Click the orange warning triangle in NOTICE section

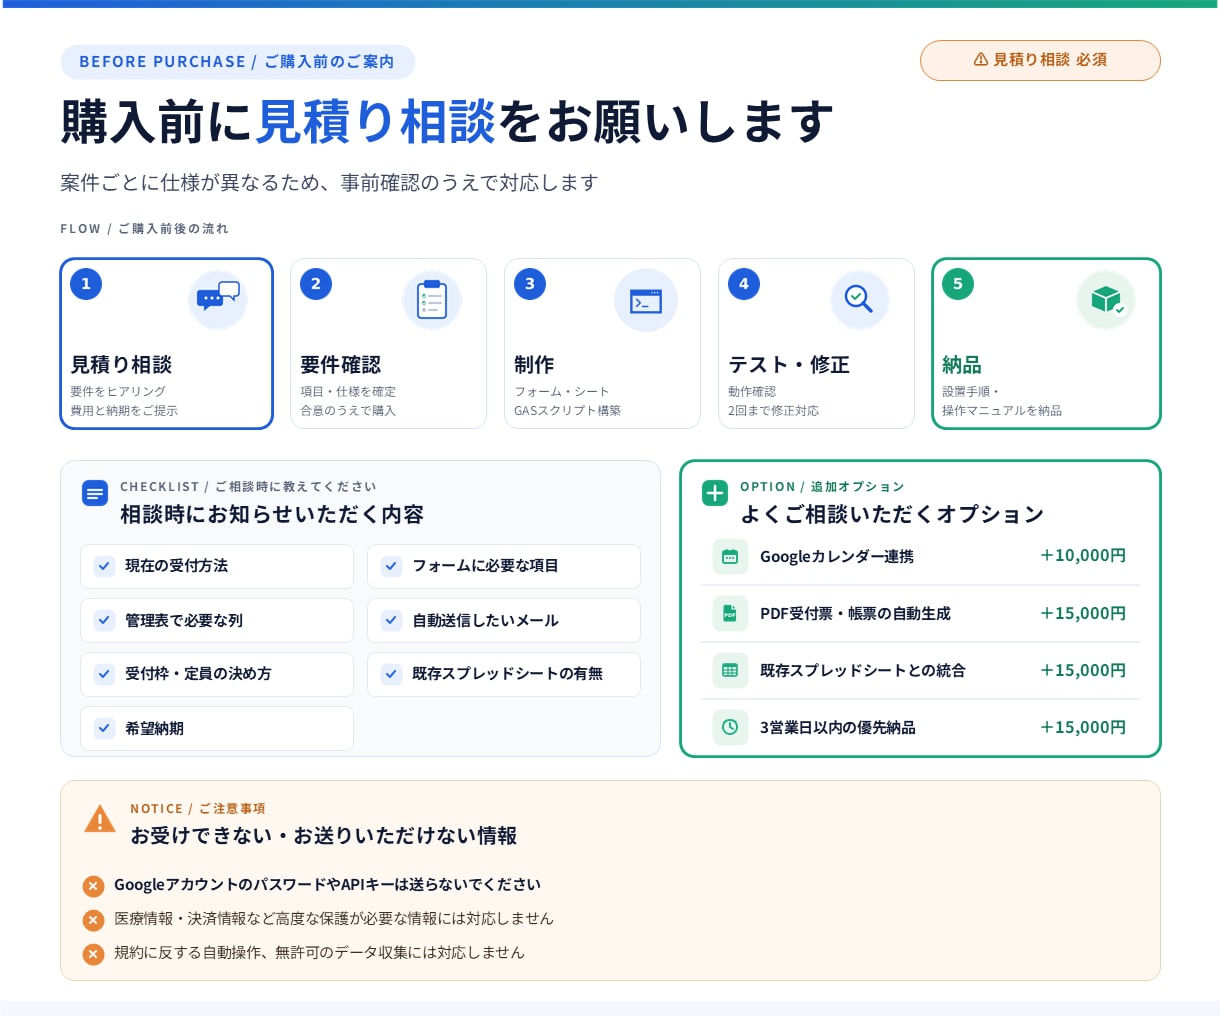tap(100, 819)
